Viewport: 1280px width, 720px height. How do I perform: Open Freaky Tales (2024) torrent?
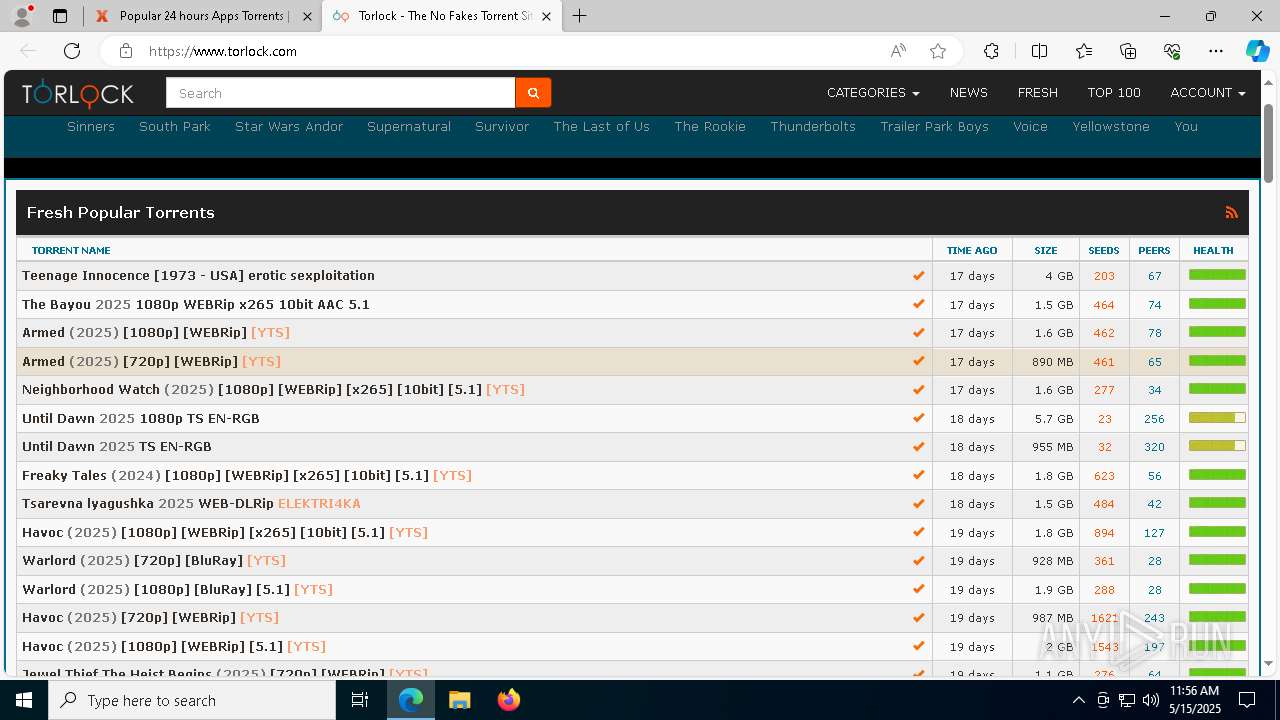coord(247,475)
